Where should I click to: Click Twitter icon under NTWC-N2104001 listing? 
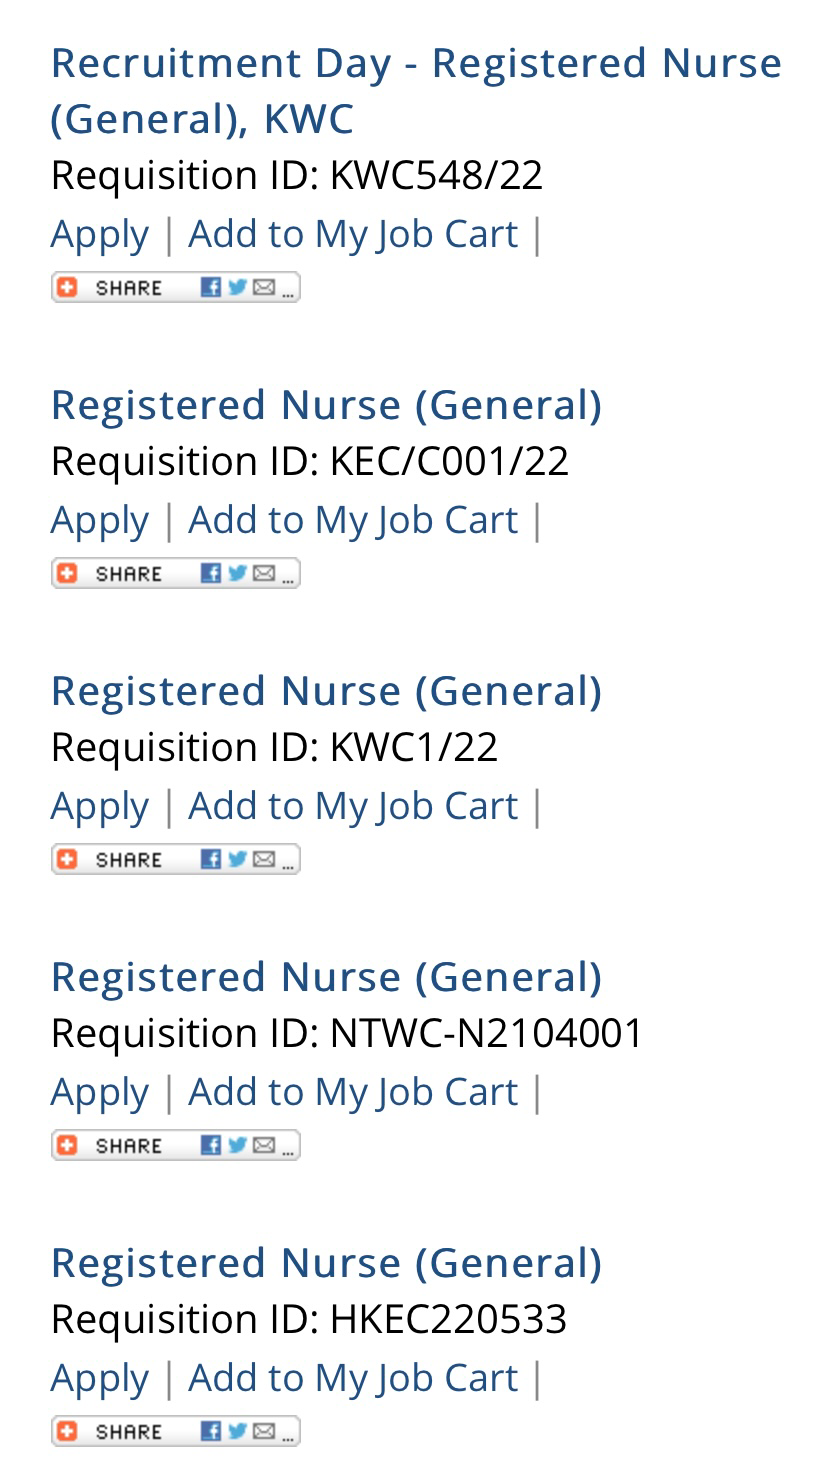237,1146
